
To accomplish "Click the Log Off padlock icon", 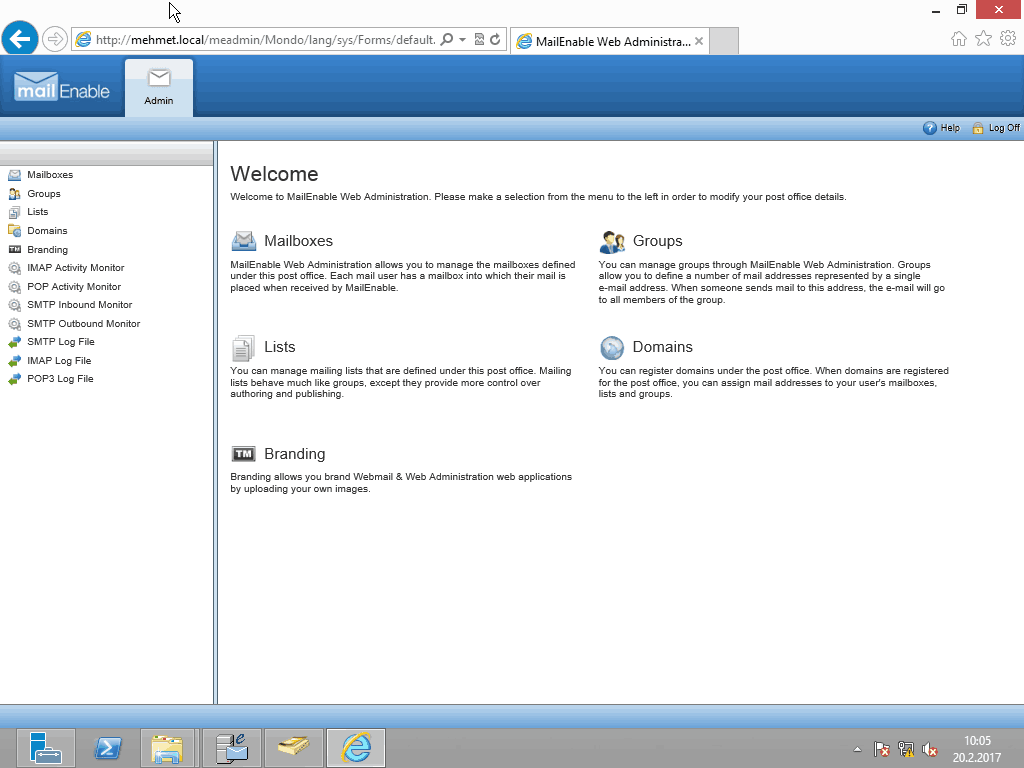I will tap(978, 128).
